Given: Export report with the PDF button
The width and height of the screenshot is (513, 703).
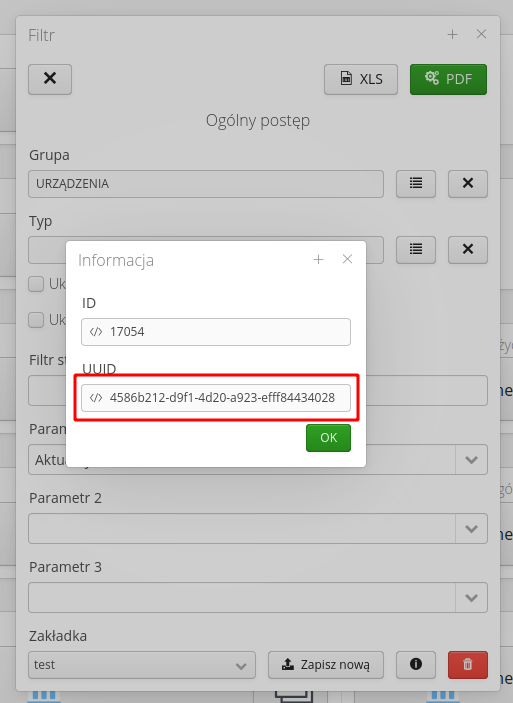Looking at the screenshot, I should click(448, 79).
